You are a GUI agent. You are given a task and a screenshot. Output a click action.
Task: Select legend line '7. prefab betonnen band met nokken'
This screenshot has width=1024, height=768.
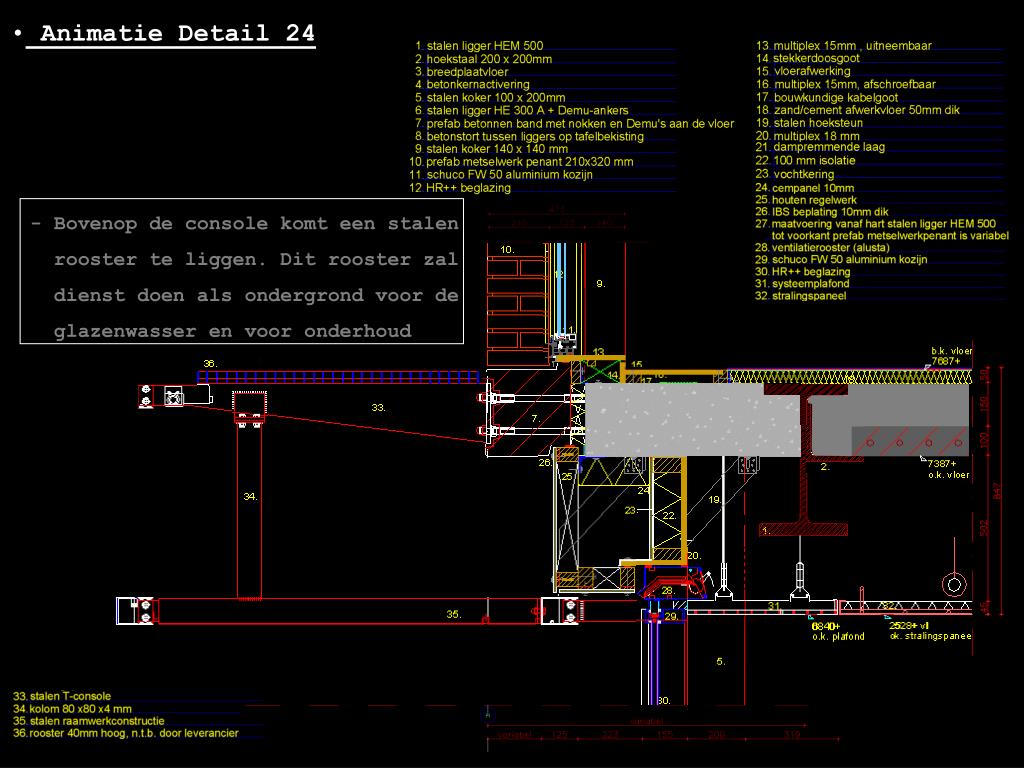(574, 123)
